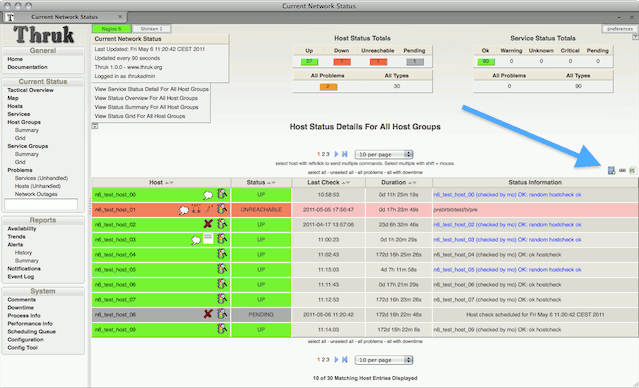This screenshot has width=639, height=388.
Task: Click the notes icon on n6_test_host_03
Action: pyautogui.click(x=208, y=239)
